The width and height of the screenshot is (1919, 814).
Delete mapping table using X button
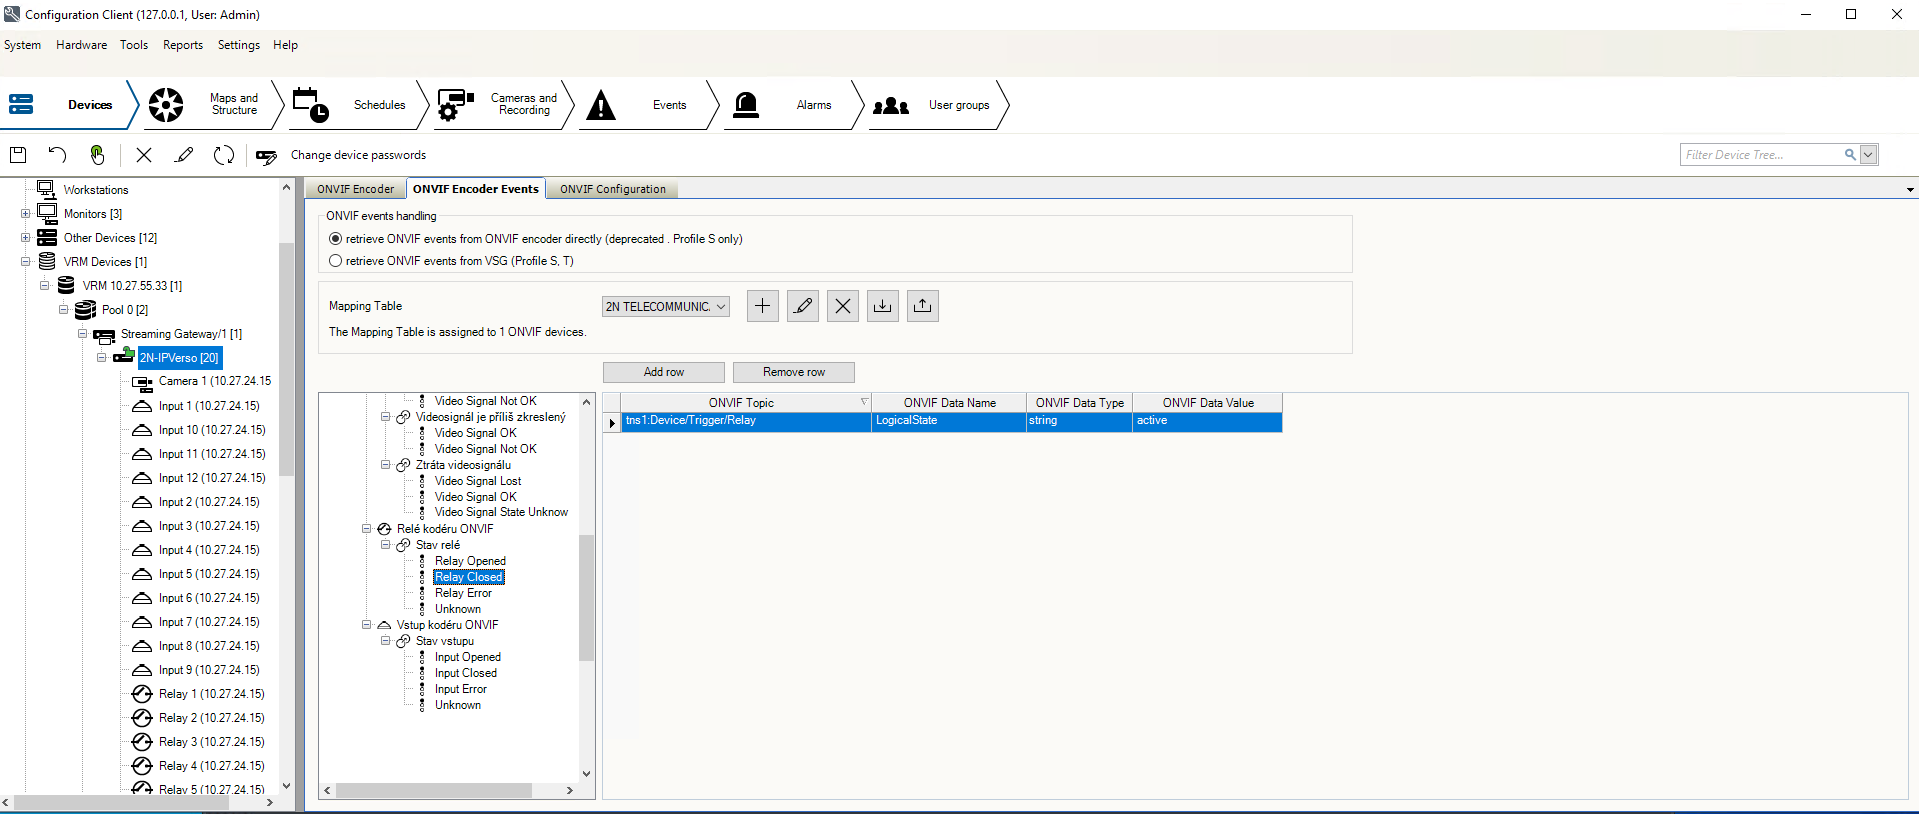842,306
